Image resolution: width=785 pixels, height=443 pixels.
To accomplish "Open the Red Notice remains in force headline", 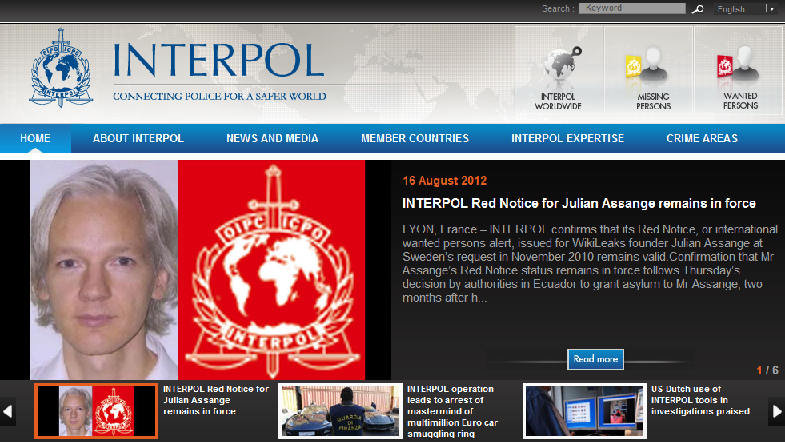I will tap(579, 203).
